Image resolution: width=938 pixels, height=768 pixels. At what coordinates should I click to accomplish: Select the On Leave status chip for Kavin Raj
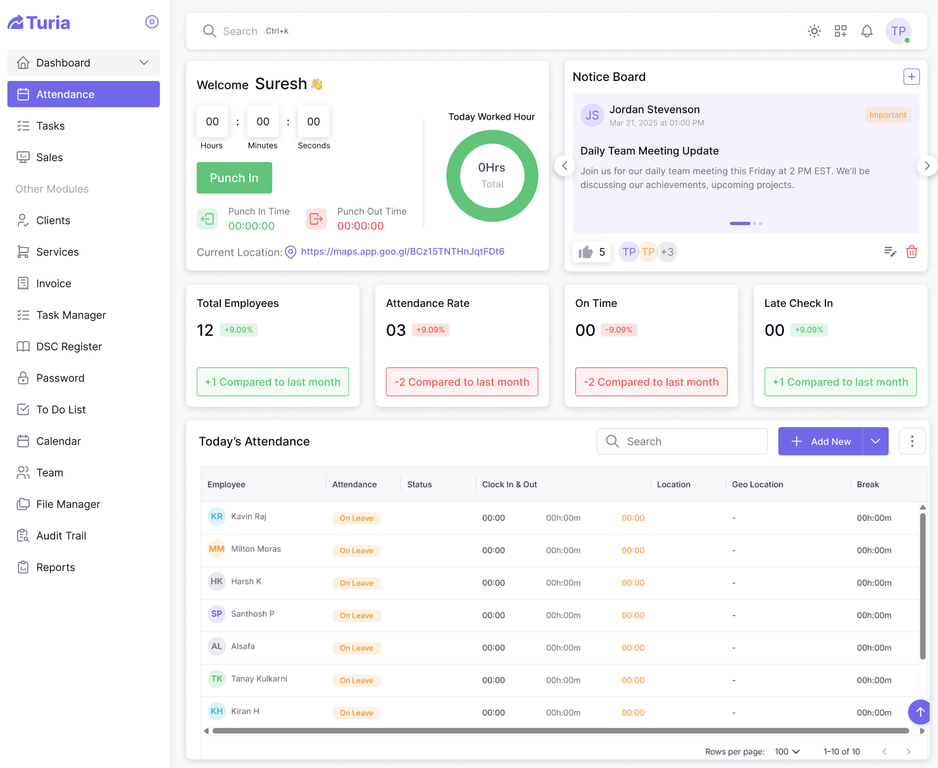click(356, 517)
